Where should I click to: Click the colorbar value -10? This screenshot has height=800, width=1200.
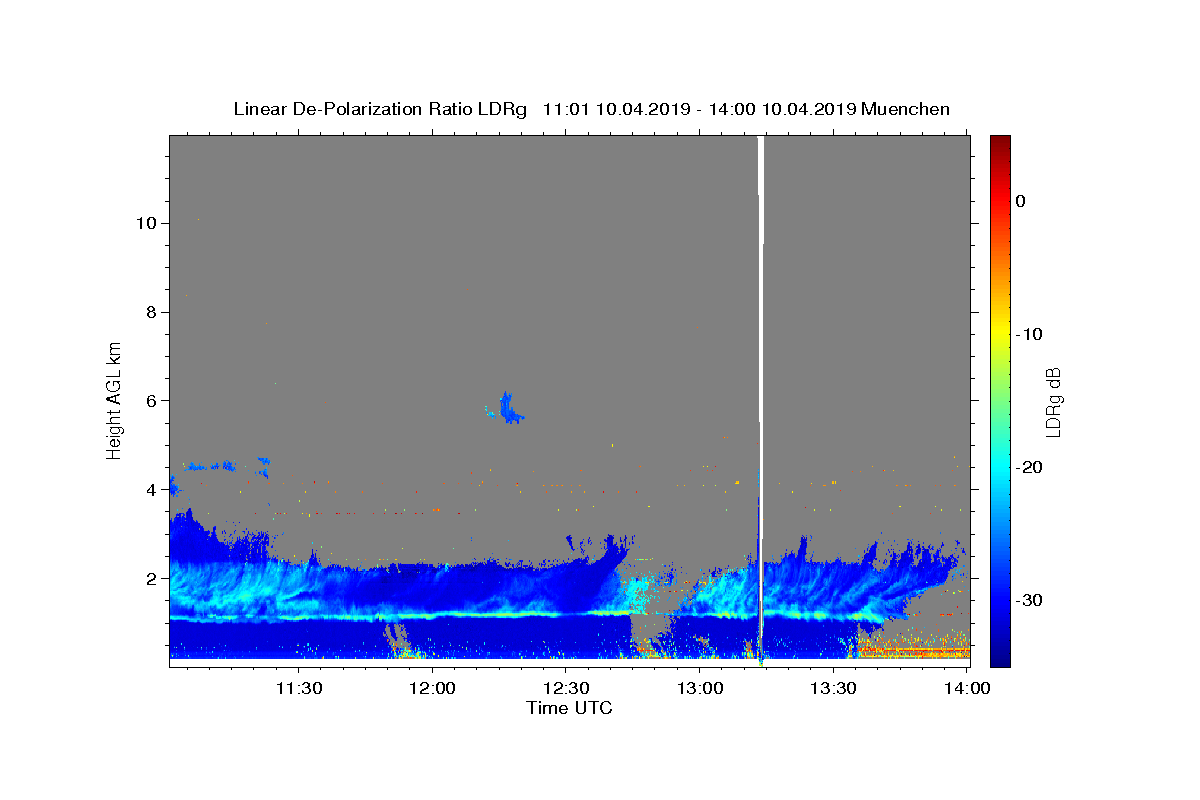[1030, 334]
